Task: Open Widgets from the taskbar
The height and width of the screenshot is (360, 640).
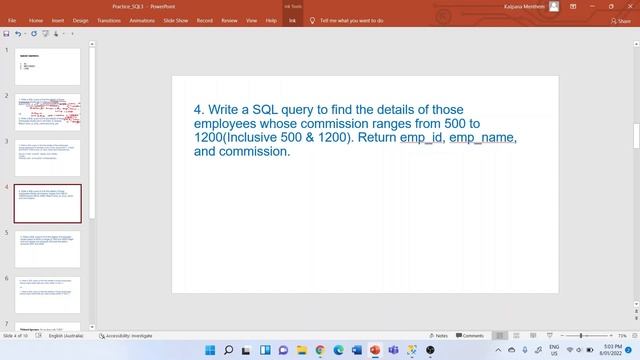Action: 265,350
